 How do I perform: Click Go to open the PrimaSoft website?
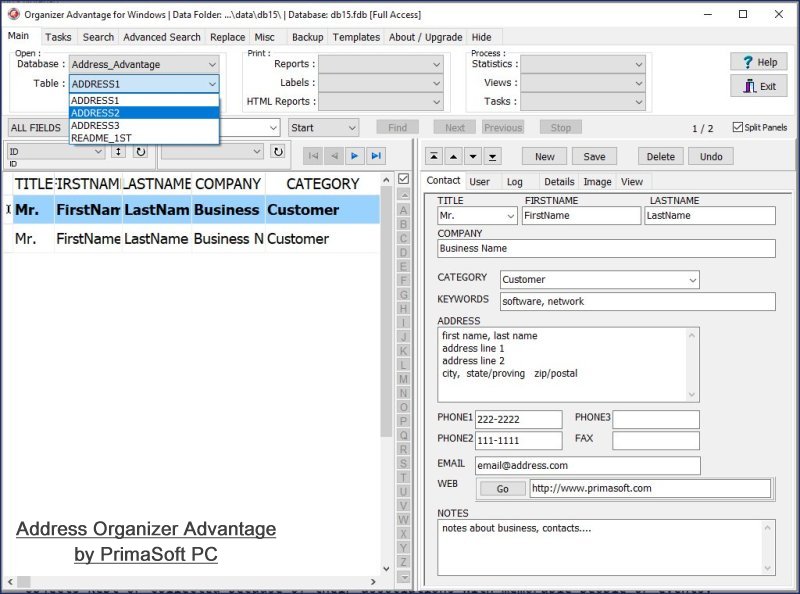(x=502, y=489)
